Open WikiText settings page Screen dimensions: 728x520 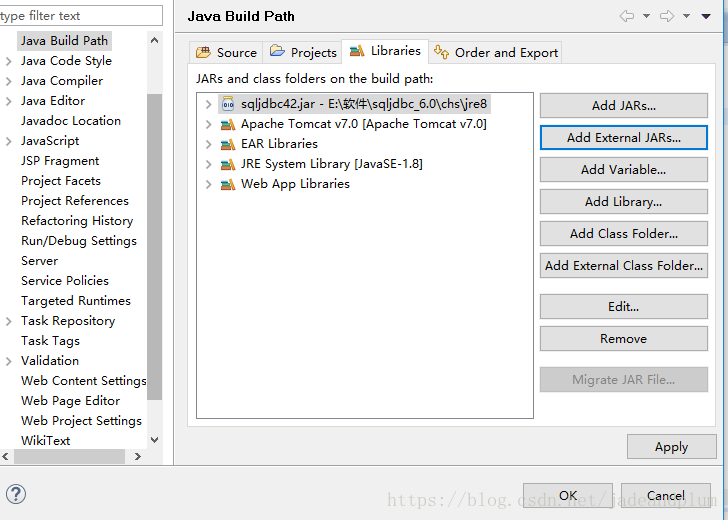pyautogui.click(x=46, y=441)
